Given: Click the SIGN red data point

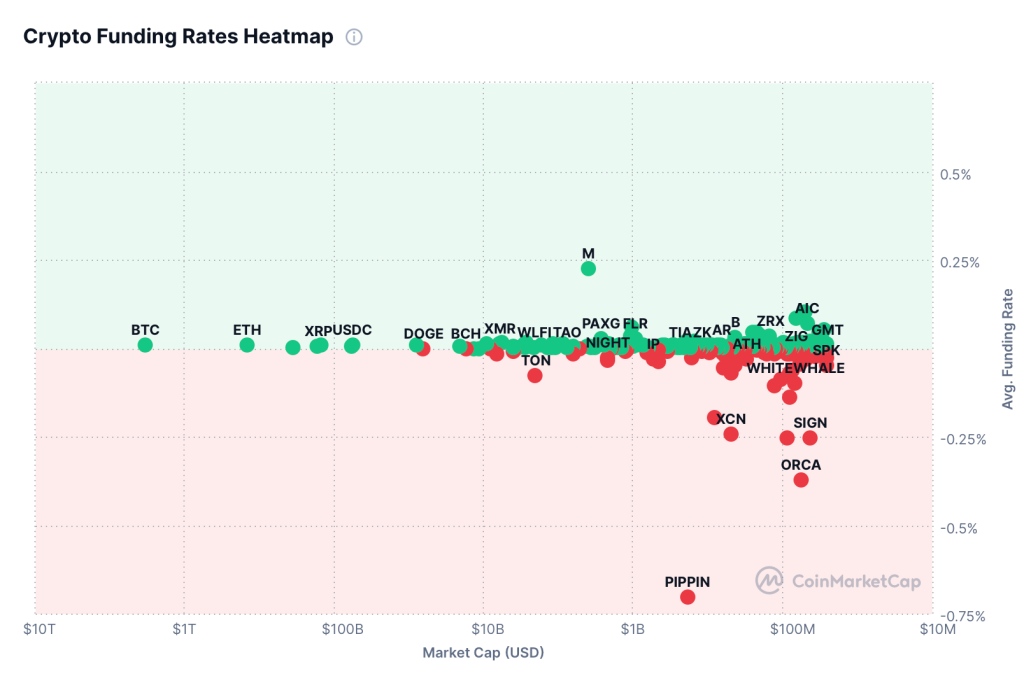Looking at the screenshot, I should [810, 438].
